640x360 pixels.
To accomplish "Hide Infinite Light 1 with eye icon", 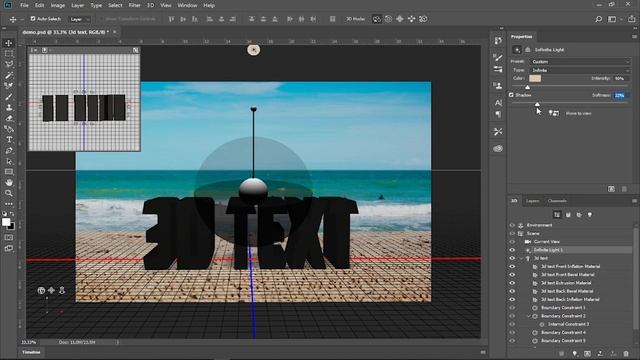I will coord(512,250).
